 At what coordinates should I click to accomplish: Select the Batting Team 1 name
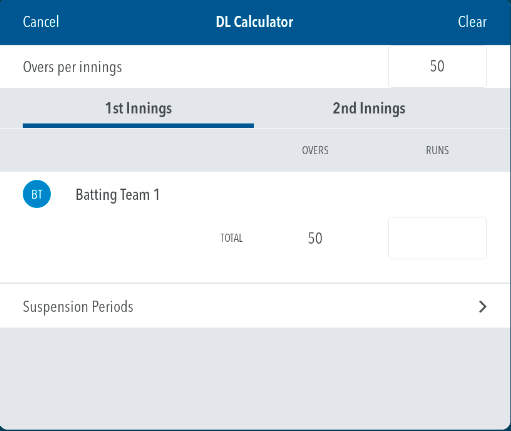pyautogui.click(x=117, y=195)
